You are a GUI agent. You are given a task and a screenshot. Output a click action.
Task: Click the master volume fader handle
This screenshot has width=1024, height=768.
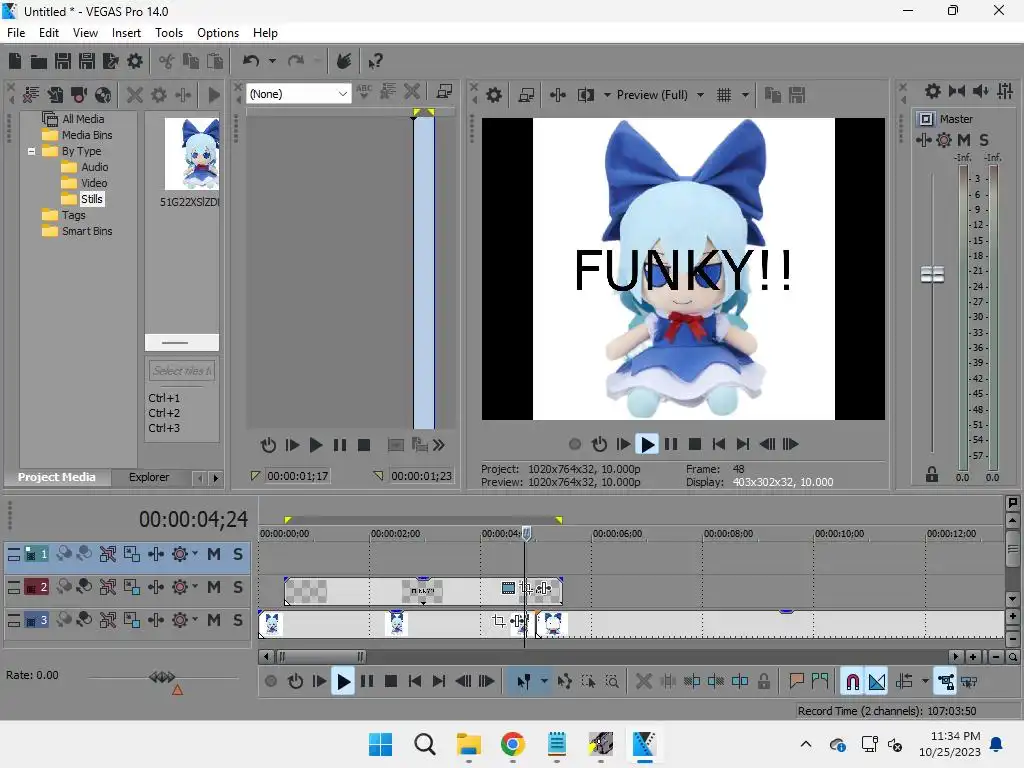point(932,274)
